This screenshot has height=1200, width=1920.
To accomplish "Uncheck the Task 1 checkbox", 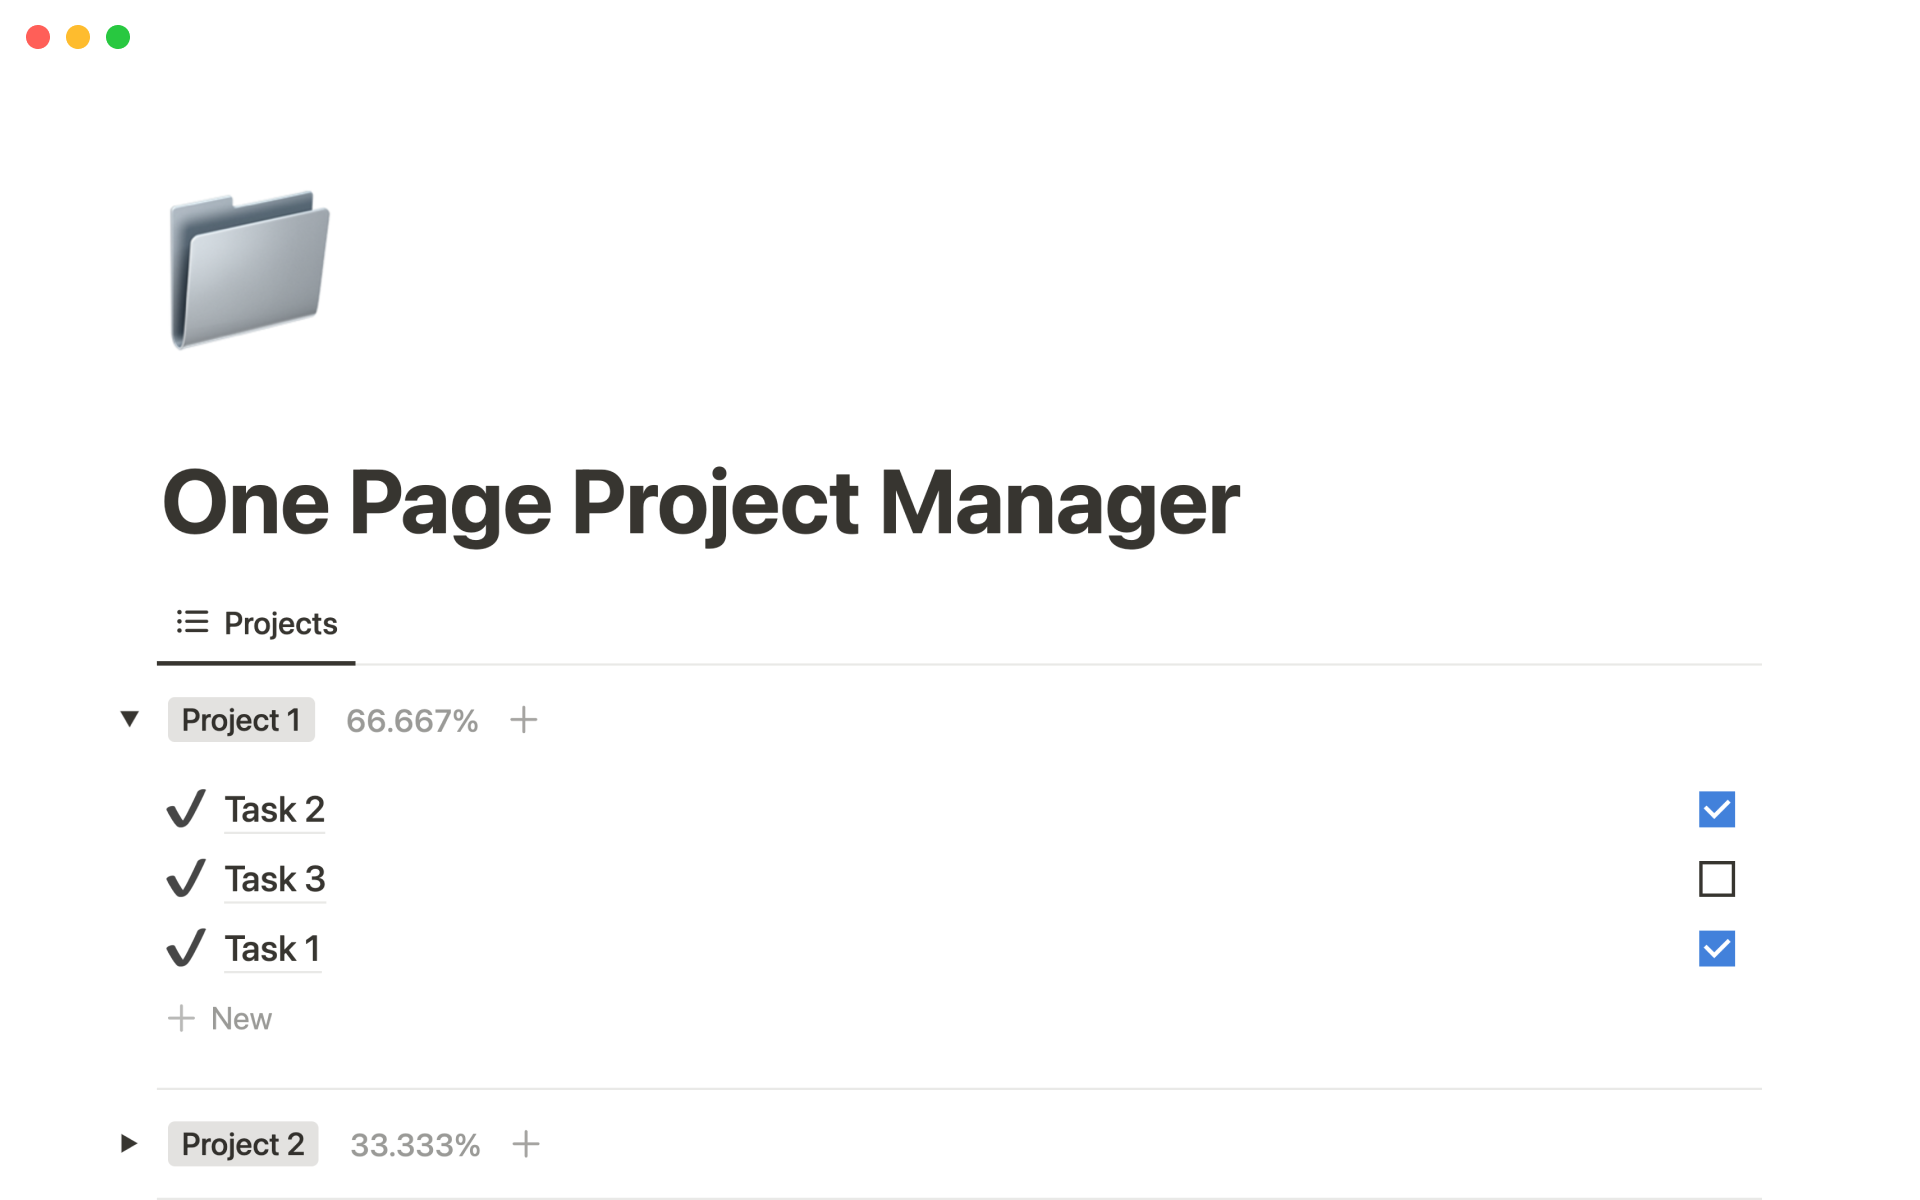I will click(x=1716, y=948).
